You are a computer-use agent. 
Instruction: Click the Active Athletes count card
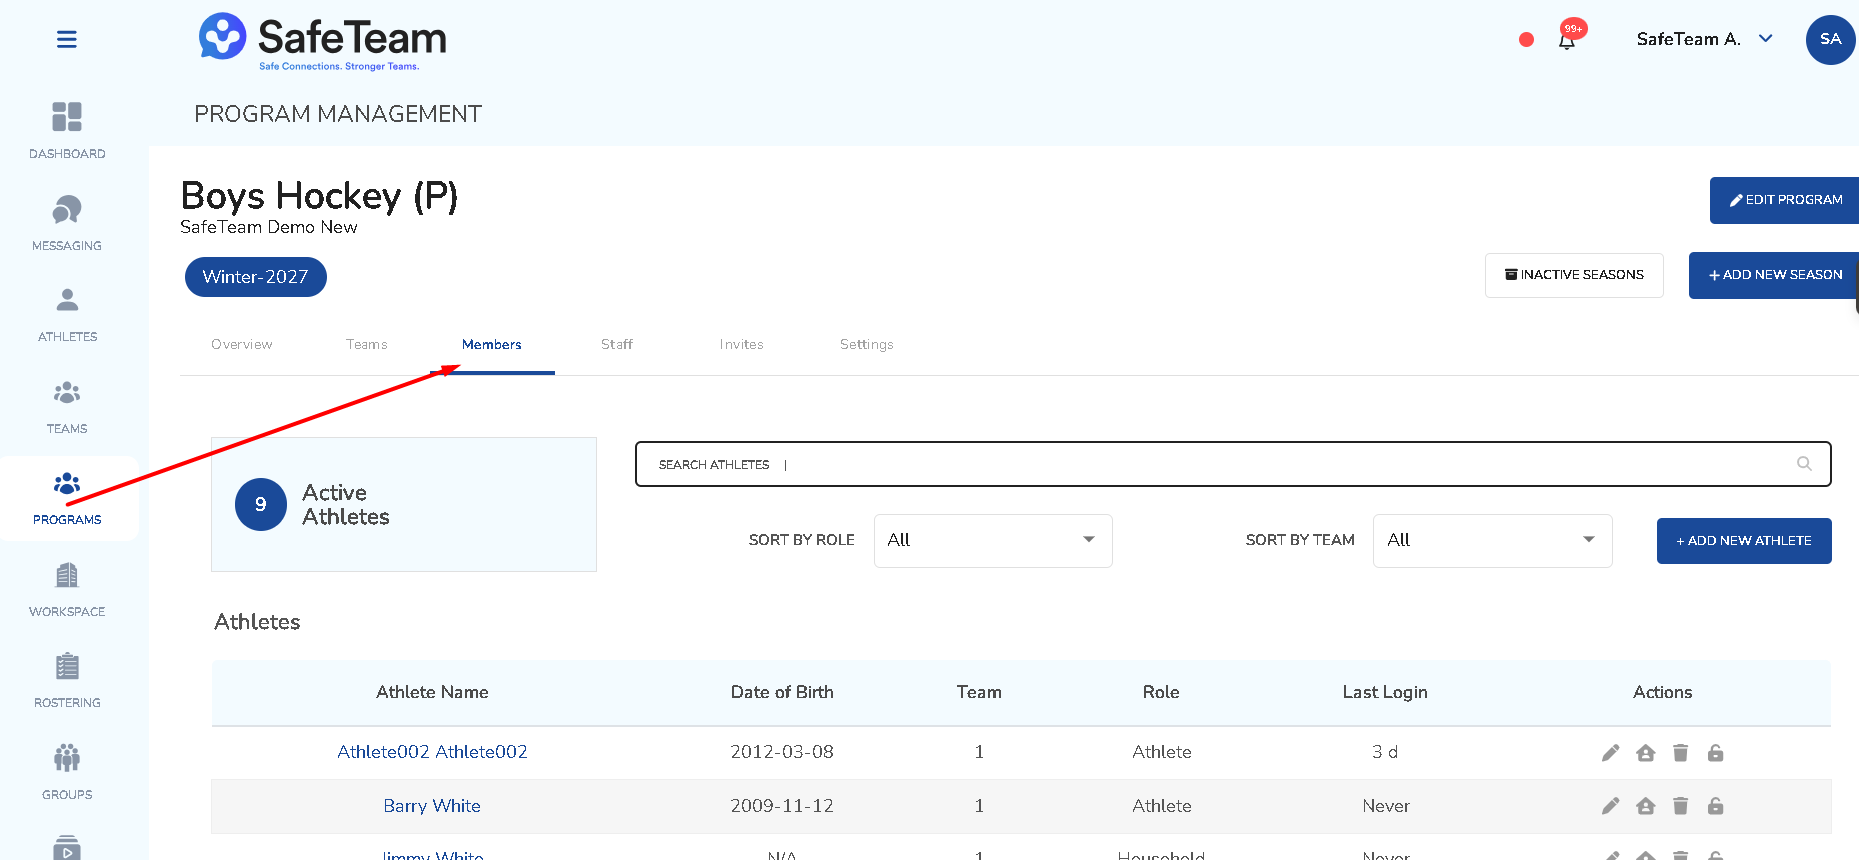pyautogui.click(x=404, y=504)
